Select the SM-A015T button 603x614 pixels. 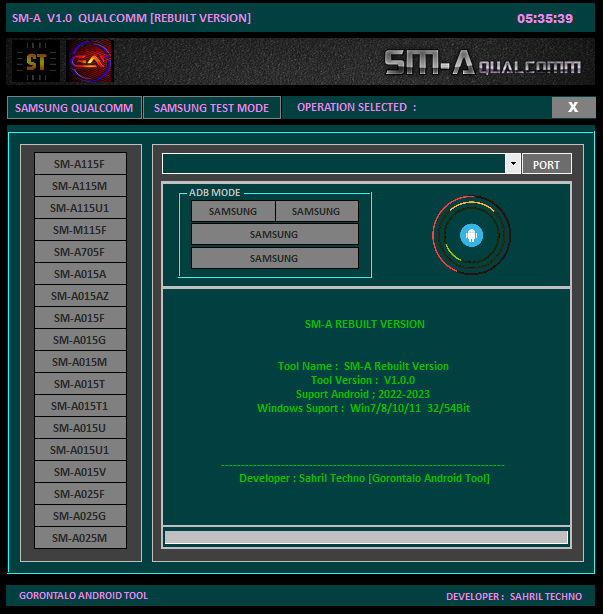click(80, 384)
